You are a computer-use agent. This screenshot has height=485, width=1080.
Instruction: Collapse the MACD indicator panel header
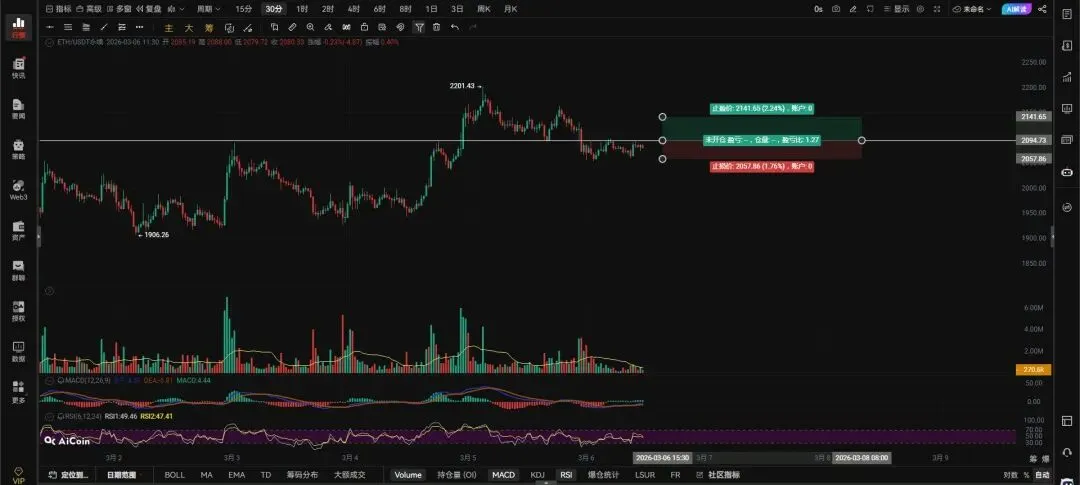[49, 380]
